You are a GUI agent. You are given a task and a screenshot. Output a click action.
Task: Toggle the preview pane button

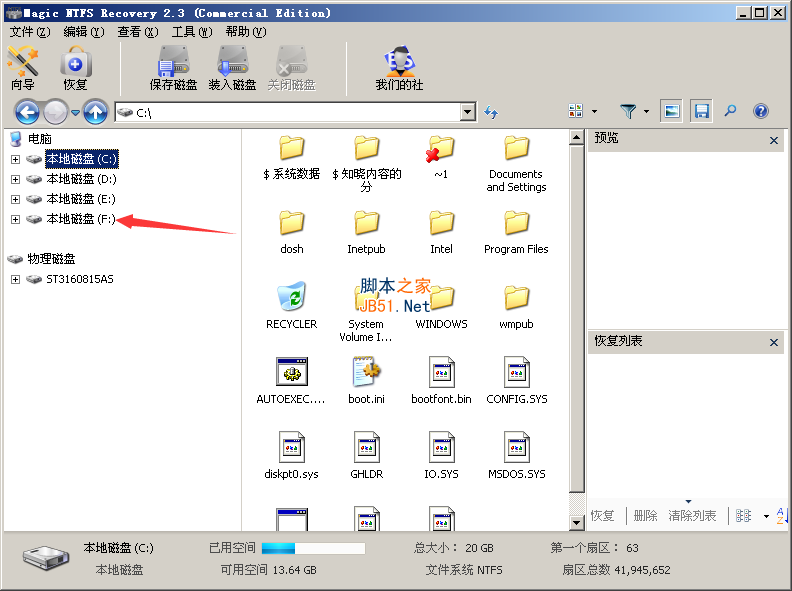point(672,111)
